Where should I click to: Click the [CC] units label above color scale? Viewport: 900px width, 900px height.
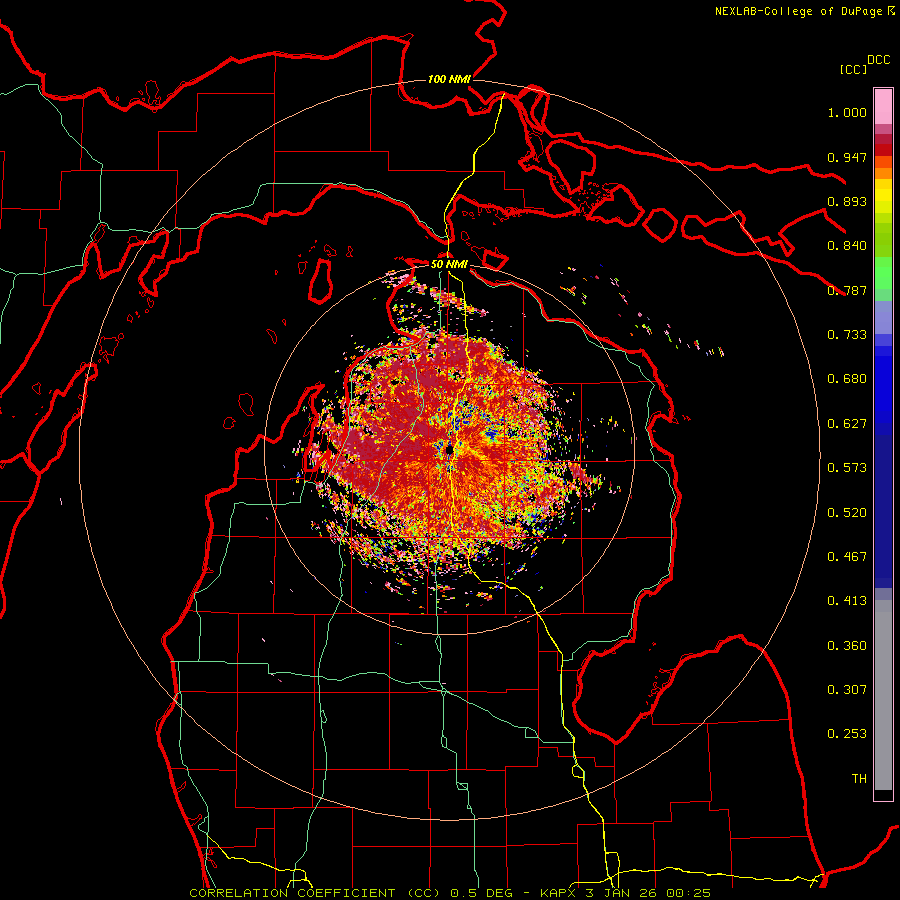[x=853, y=69]
